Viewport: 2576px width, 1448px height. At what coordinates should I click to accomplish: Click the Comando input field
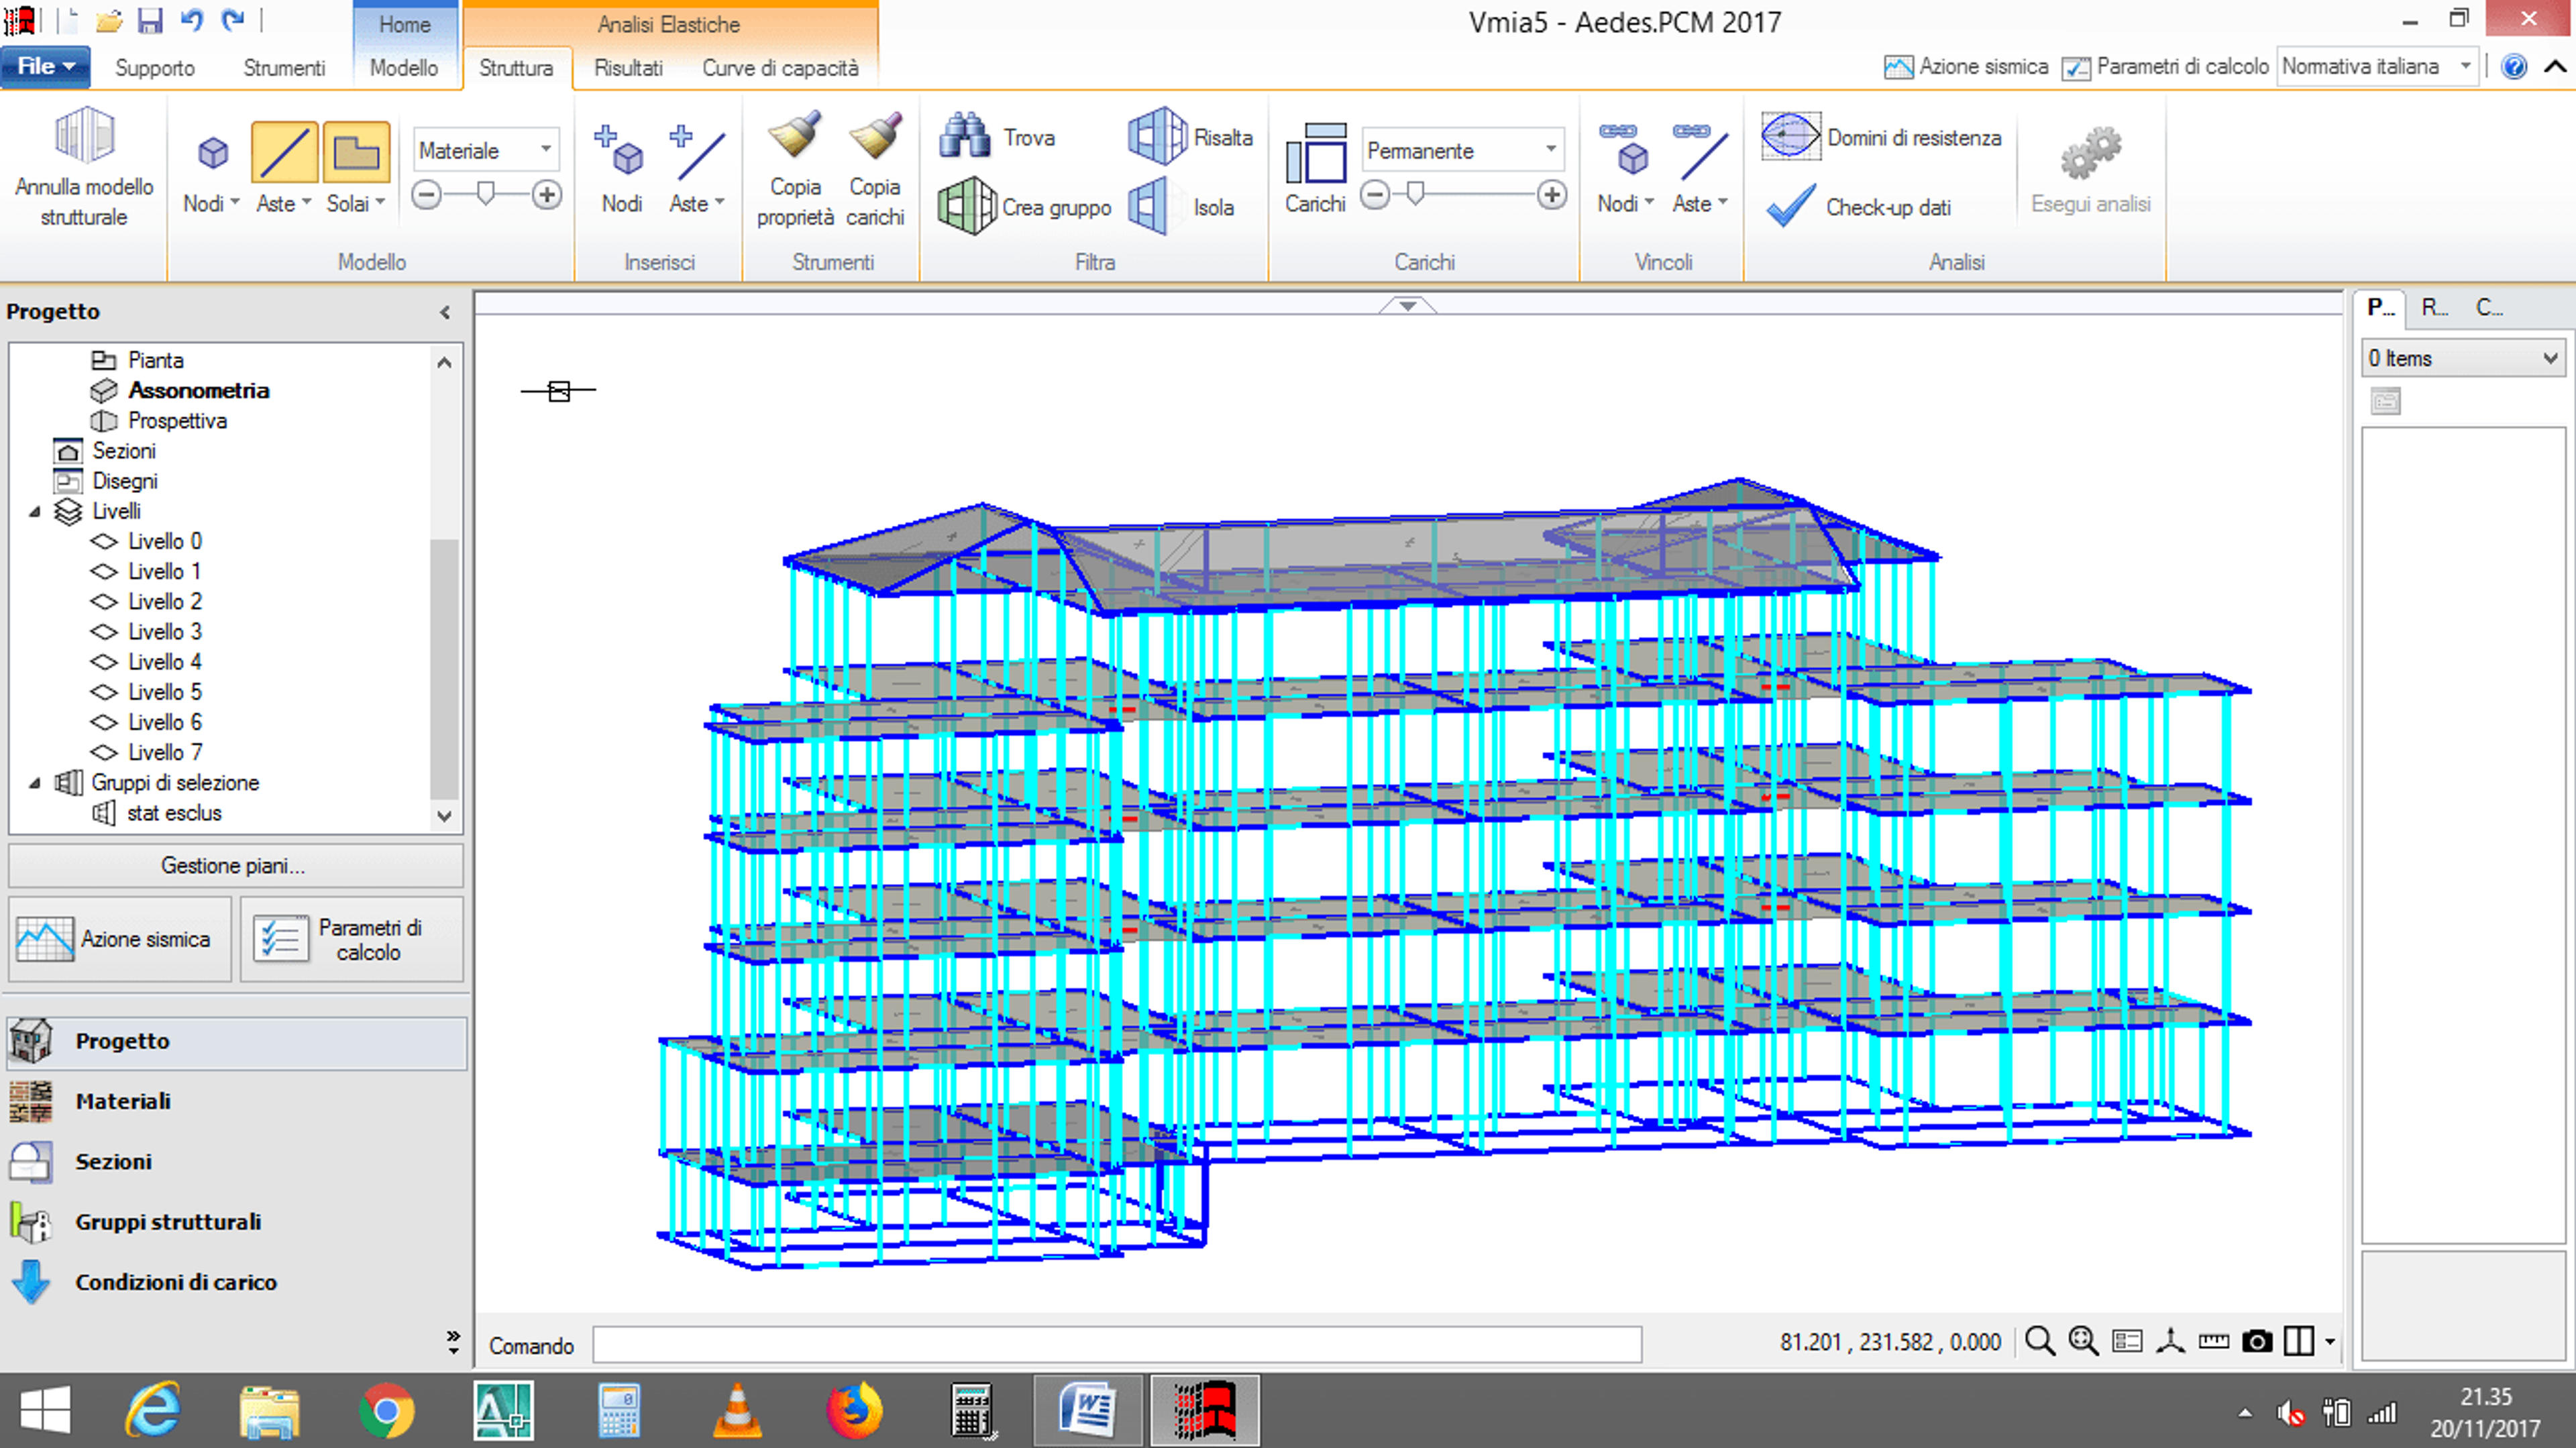pos(1117,1345)
